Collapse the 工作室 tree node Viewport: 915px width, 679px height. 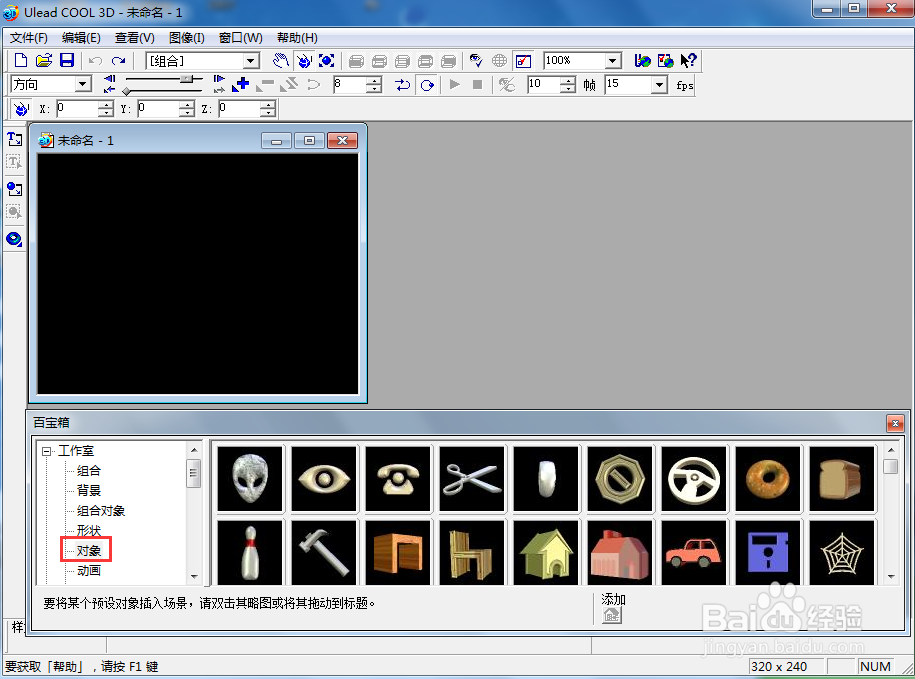46,451
